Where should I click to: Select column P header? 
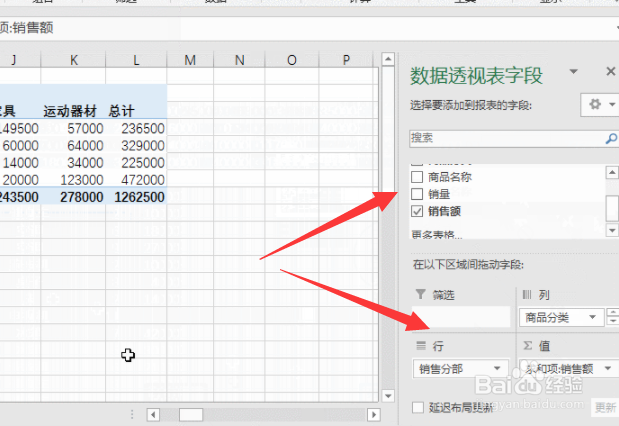pyautogui.click(x=346, y=60)
